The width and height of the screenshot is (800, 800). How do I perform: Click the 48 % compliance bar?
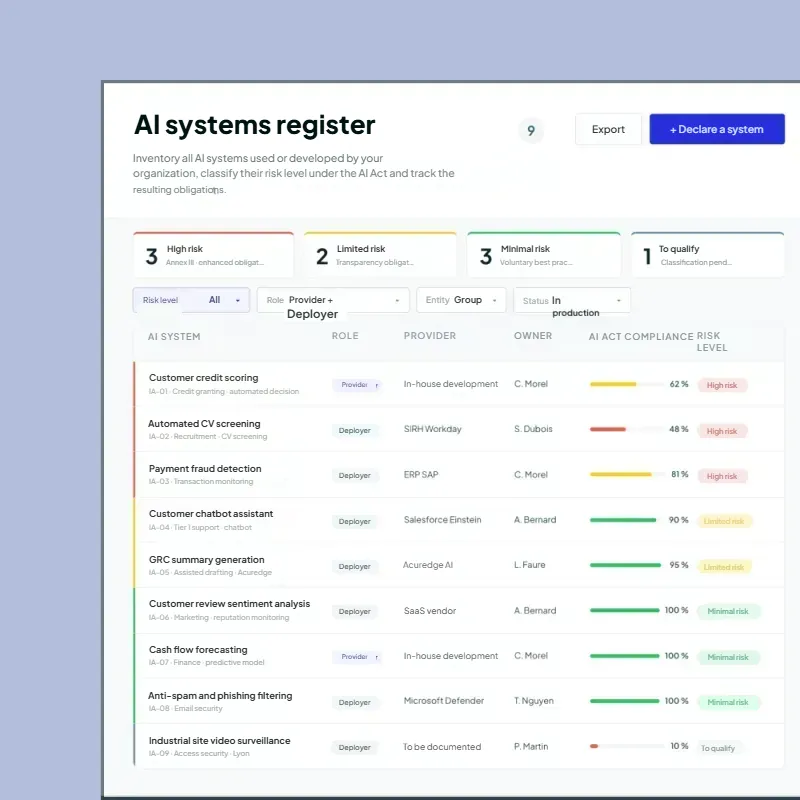point(626,429)
